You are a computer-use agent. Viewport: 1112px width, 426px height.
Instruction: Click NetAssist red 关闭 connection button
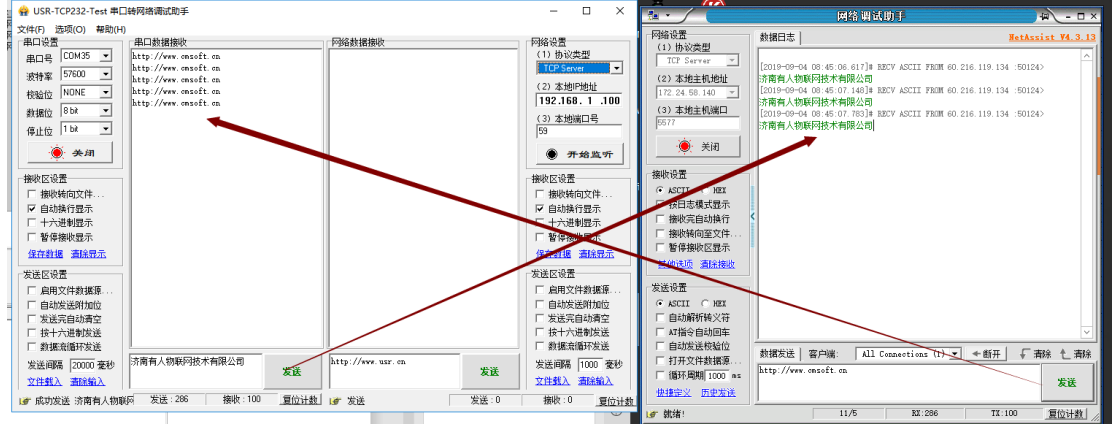696,146
